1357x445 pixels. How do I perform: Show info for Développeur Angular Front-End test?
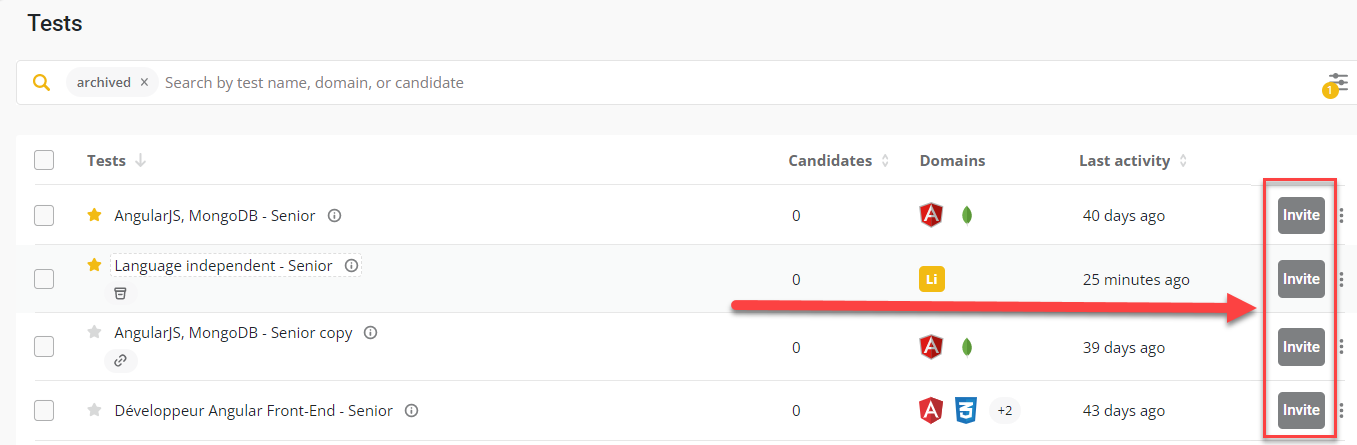pos(411,410)
